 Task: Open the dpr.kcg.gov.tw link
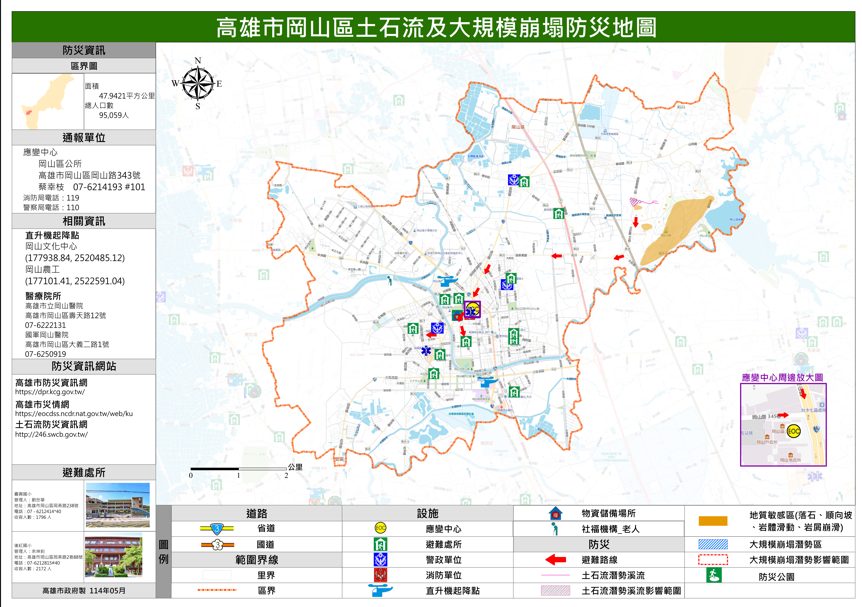51,392
